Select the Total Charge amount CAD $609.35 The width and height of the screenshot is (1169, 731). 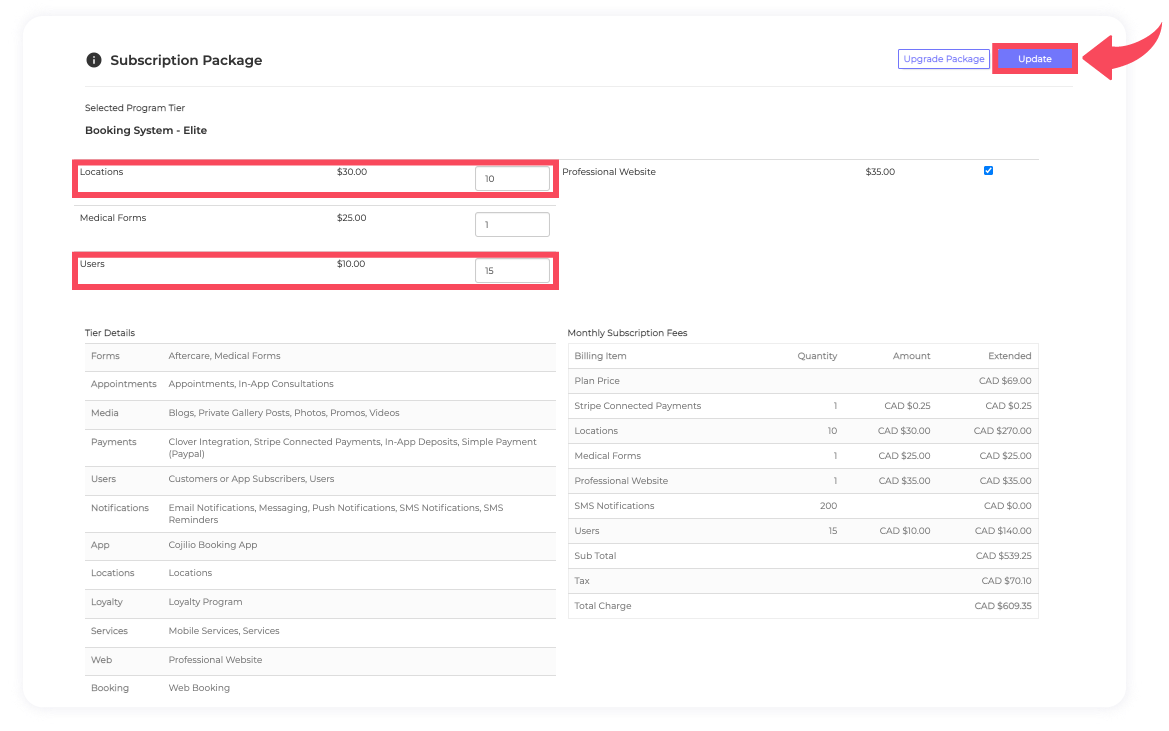click(1003, 606)
